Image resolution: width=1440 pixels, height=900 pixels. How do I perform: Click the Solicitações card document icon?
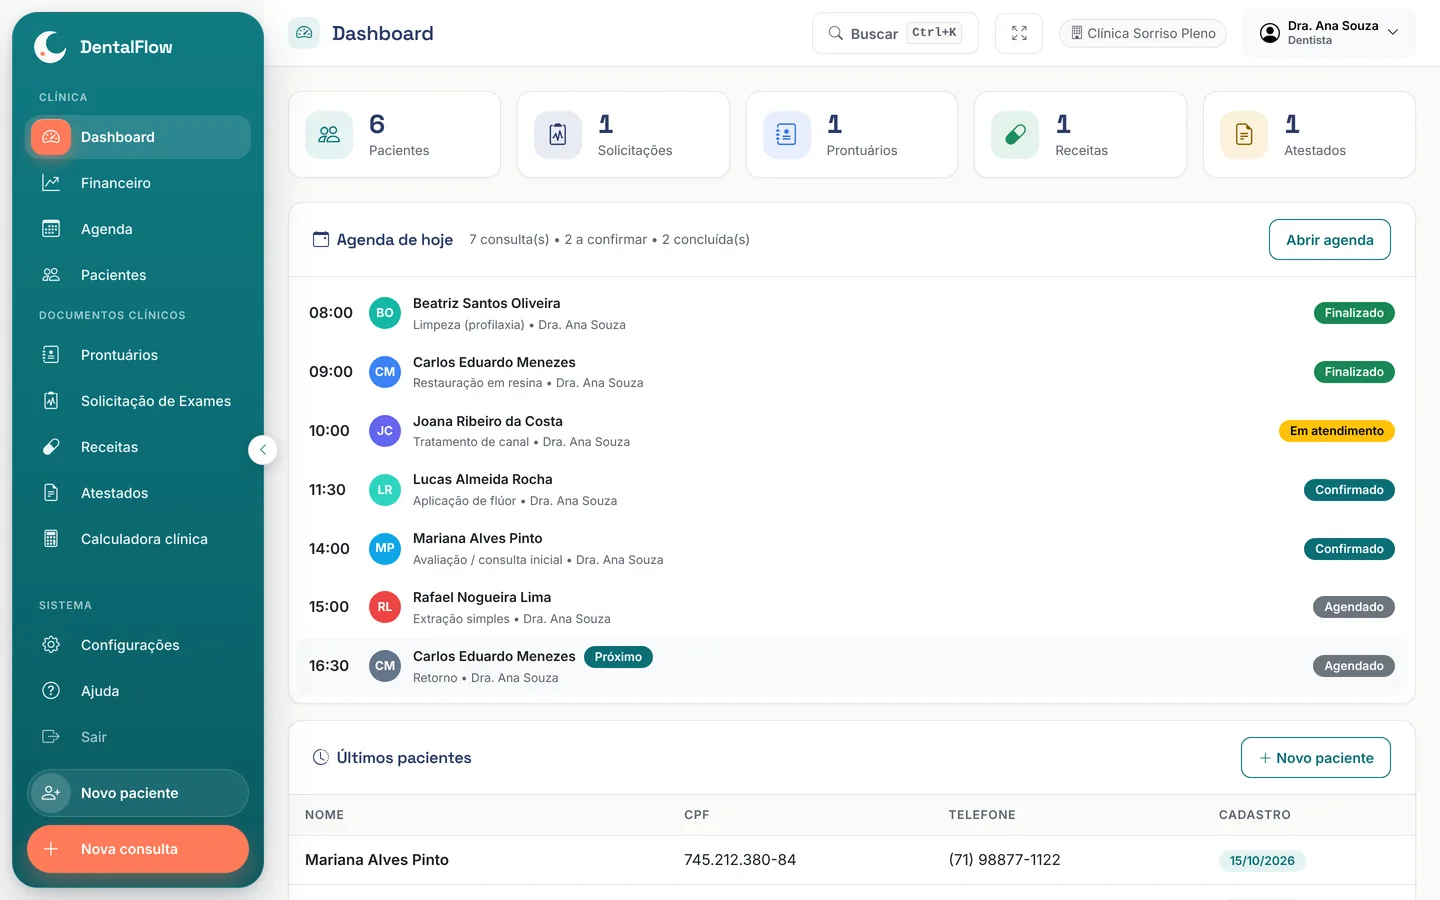[558, 135]
